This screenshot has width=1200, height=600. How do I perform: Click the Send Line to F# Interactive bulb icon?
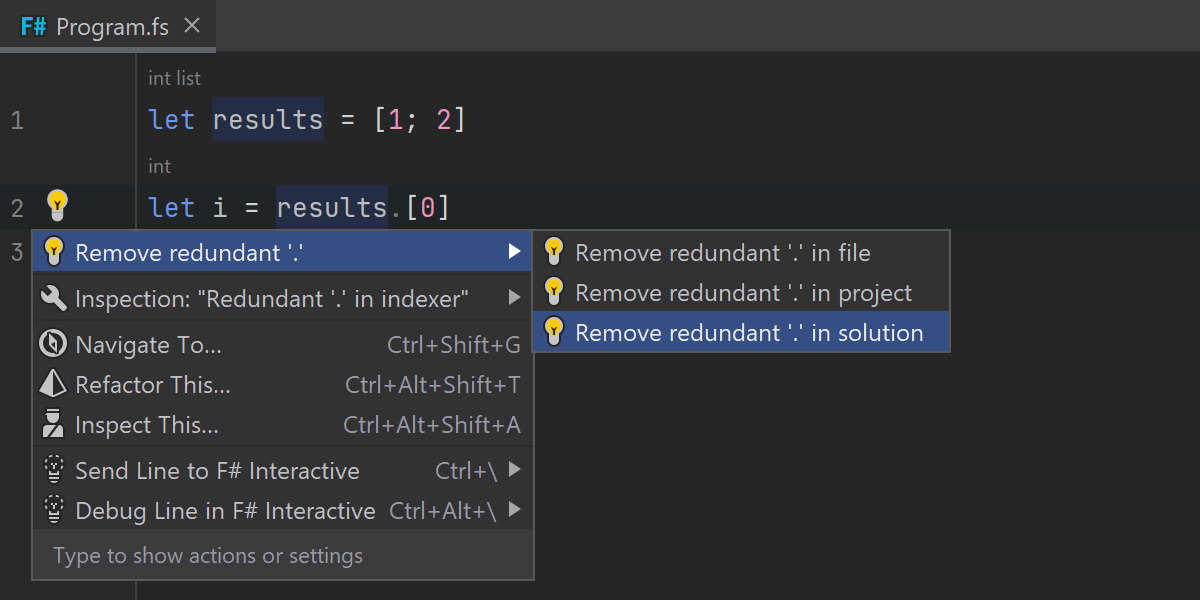click(54, 471)
